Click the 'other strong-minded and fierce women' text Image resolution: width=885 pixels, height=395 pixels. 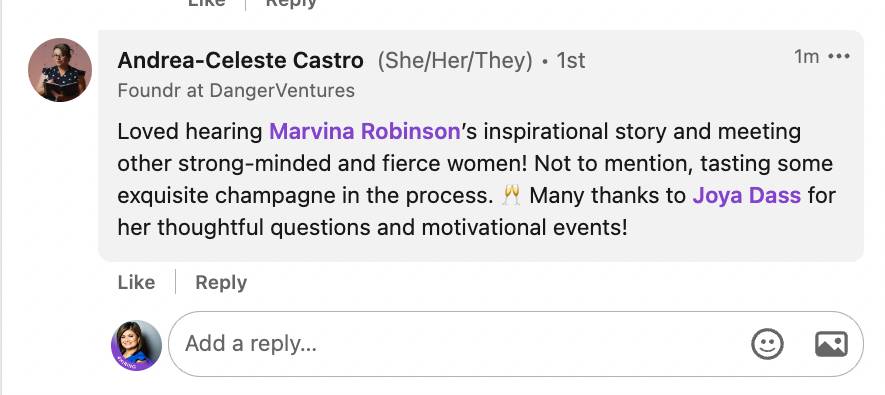pos(322,164)
